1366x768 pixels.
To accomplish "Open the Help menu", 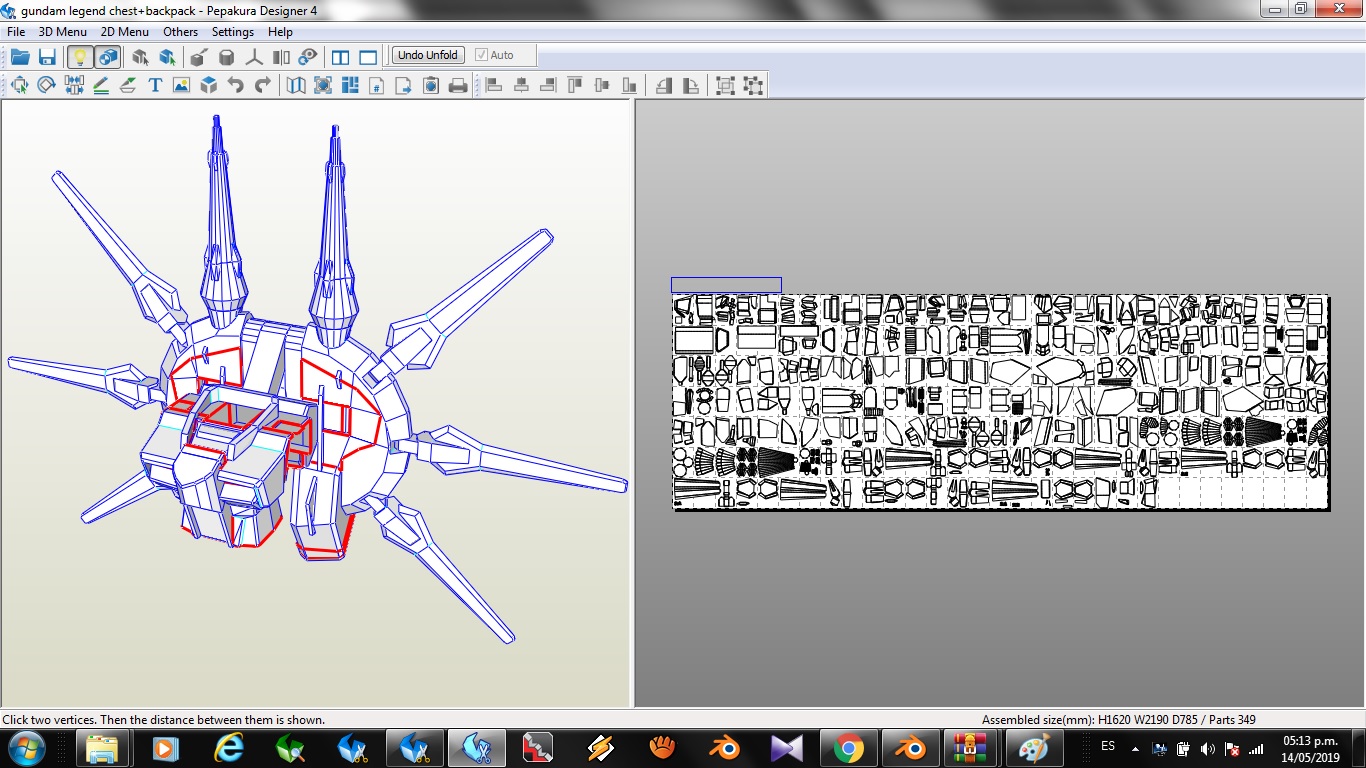I will pyautogui.click(x=280, y=32).
